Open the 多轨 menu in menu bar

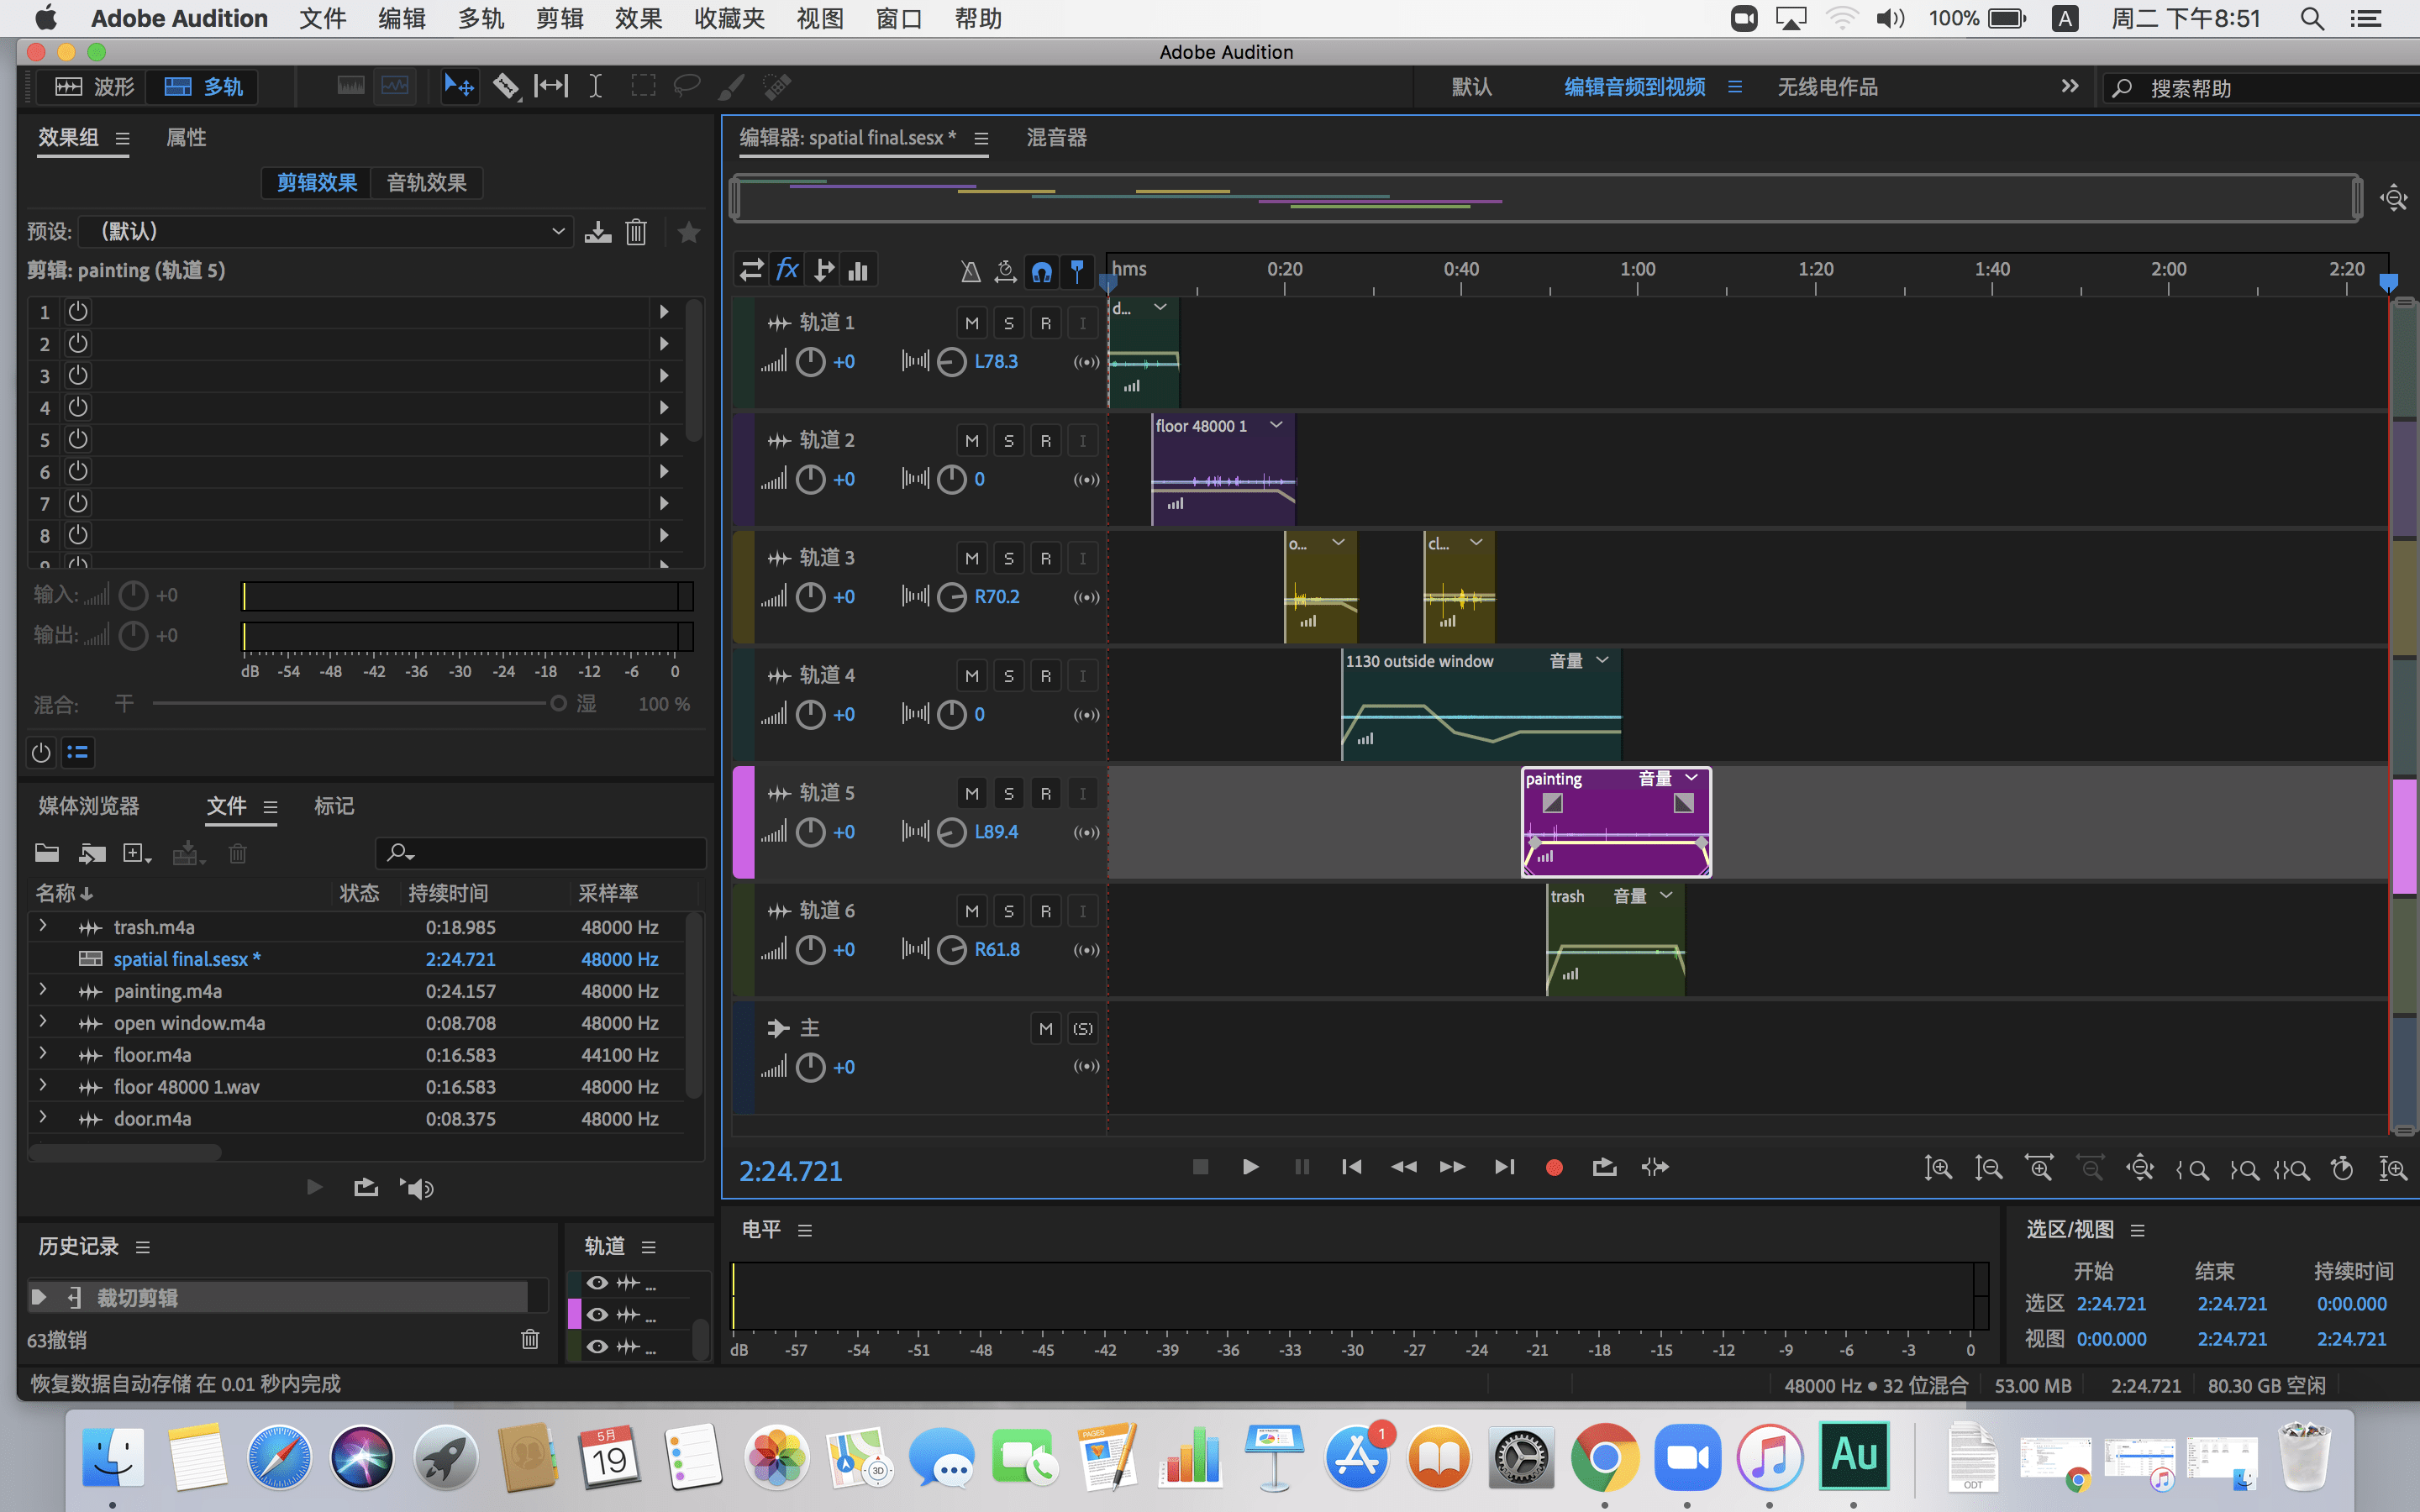point(481,18)
